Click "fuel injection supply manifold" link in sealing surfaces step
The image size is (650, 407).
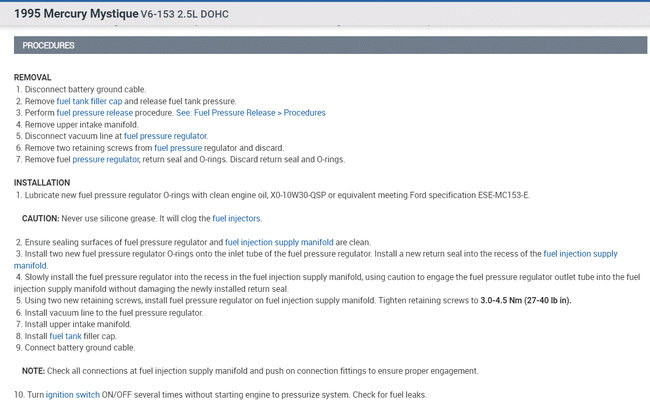pos(281,242)
